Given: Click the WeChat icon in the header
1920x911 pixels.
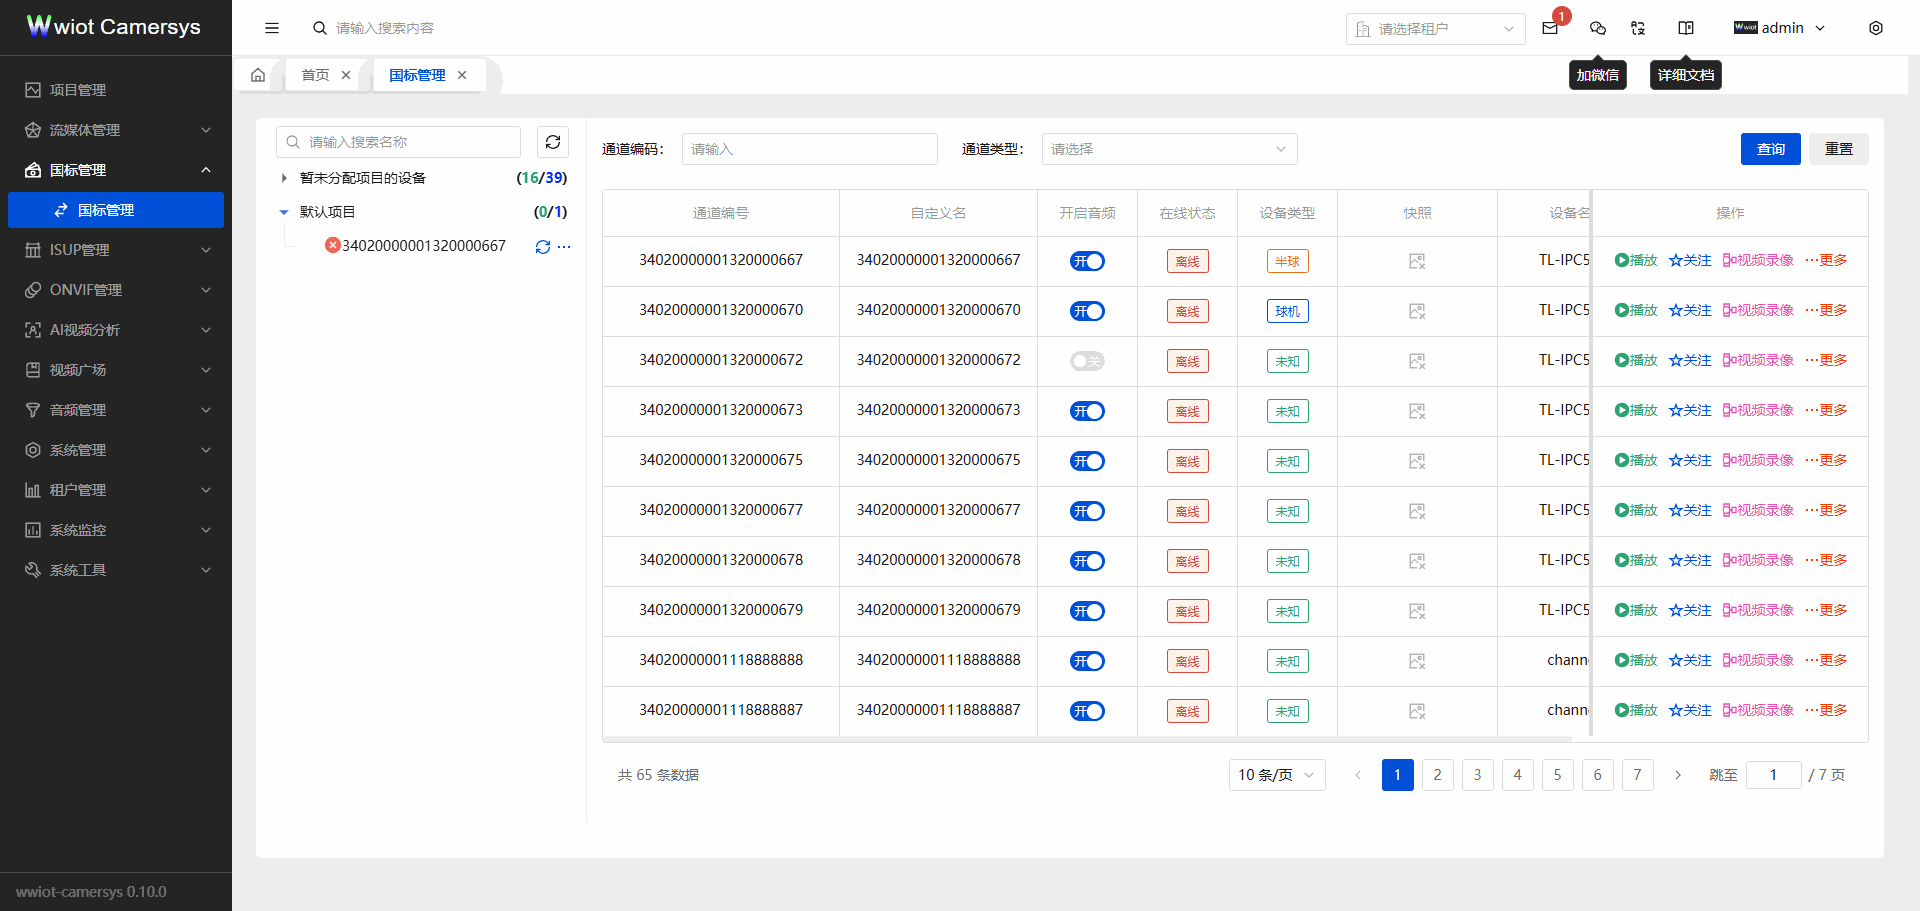Looking at the screenshot, I should [1597, 28].
